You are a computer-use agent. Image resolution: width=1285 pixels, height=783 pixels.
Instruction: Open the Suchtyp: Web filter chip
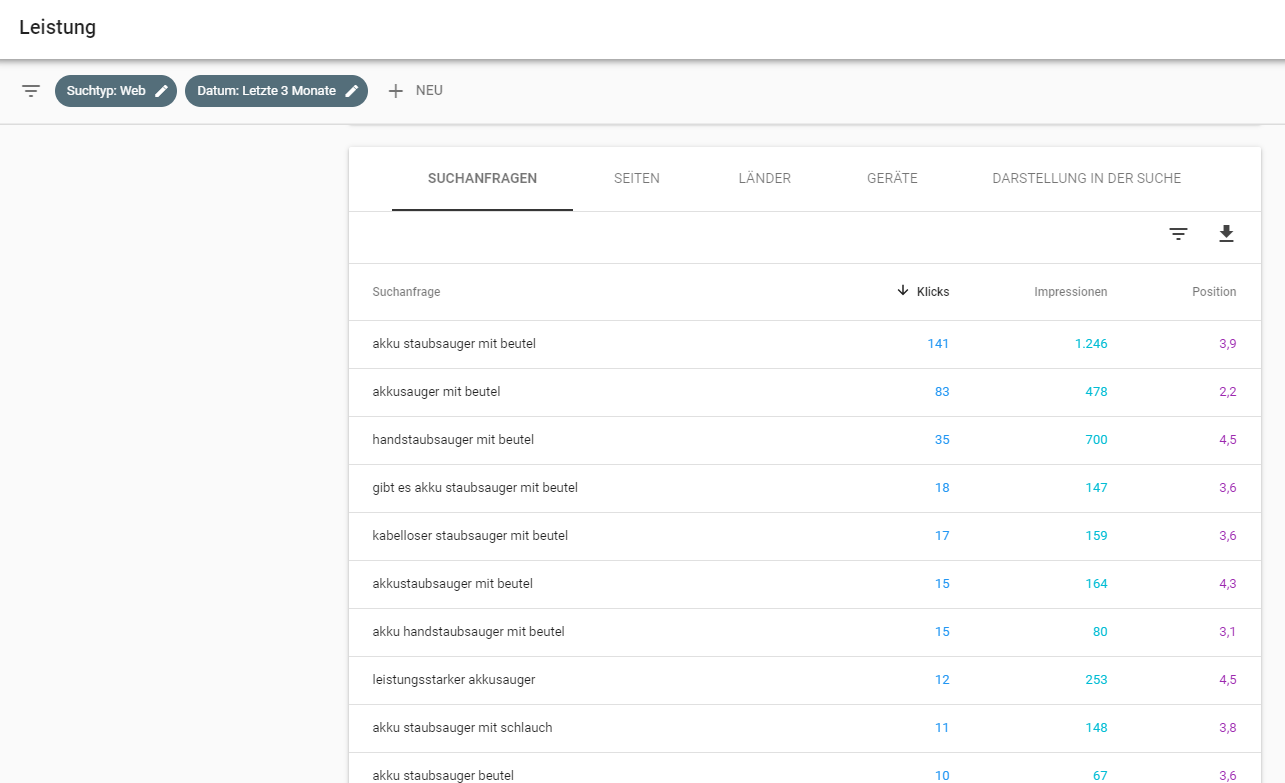pyautogui.click(x=106, y=91)
